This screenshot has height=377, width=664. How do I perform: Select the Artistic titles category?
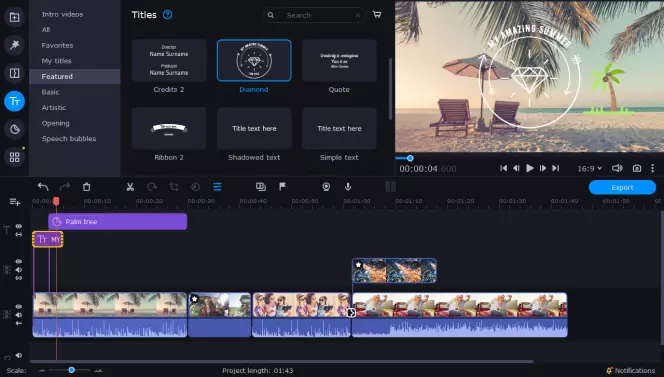point(54,108)
